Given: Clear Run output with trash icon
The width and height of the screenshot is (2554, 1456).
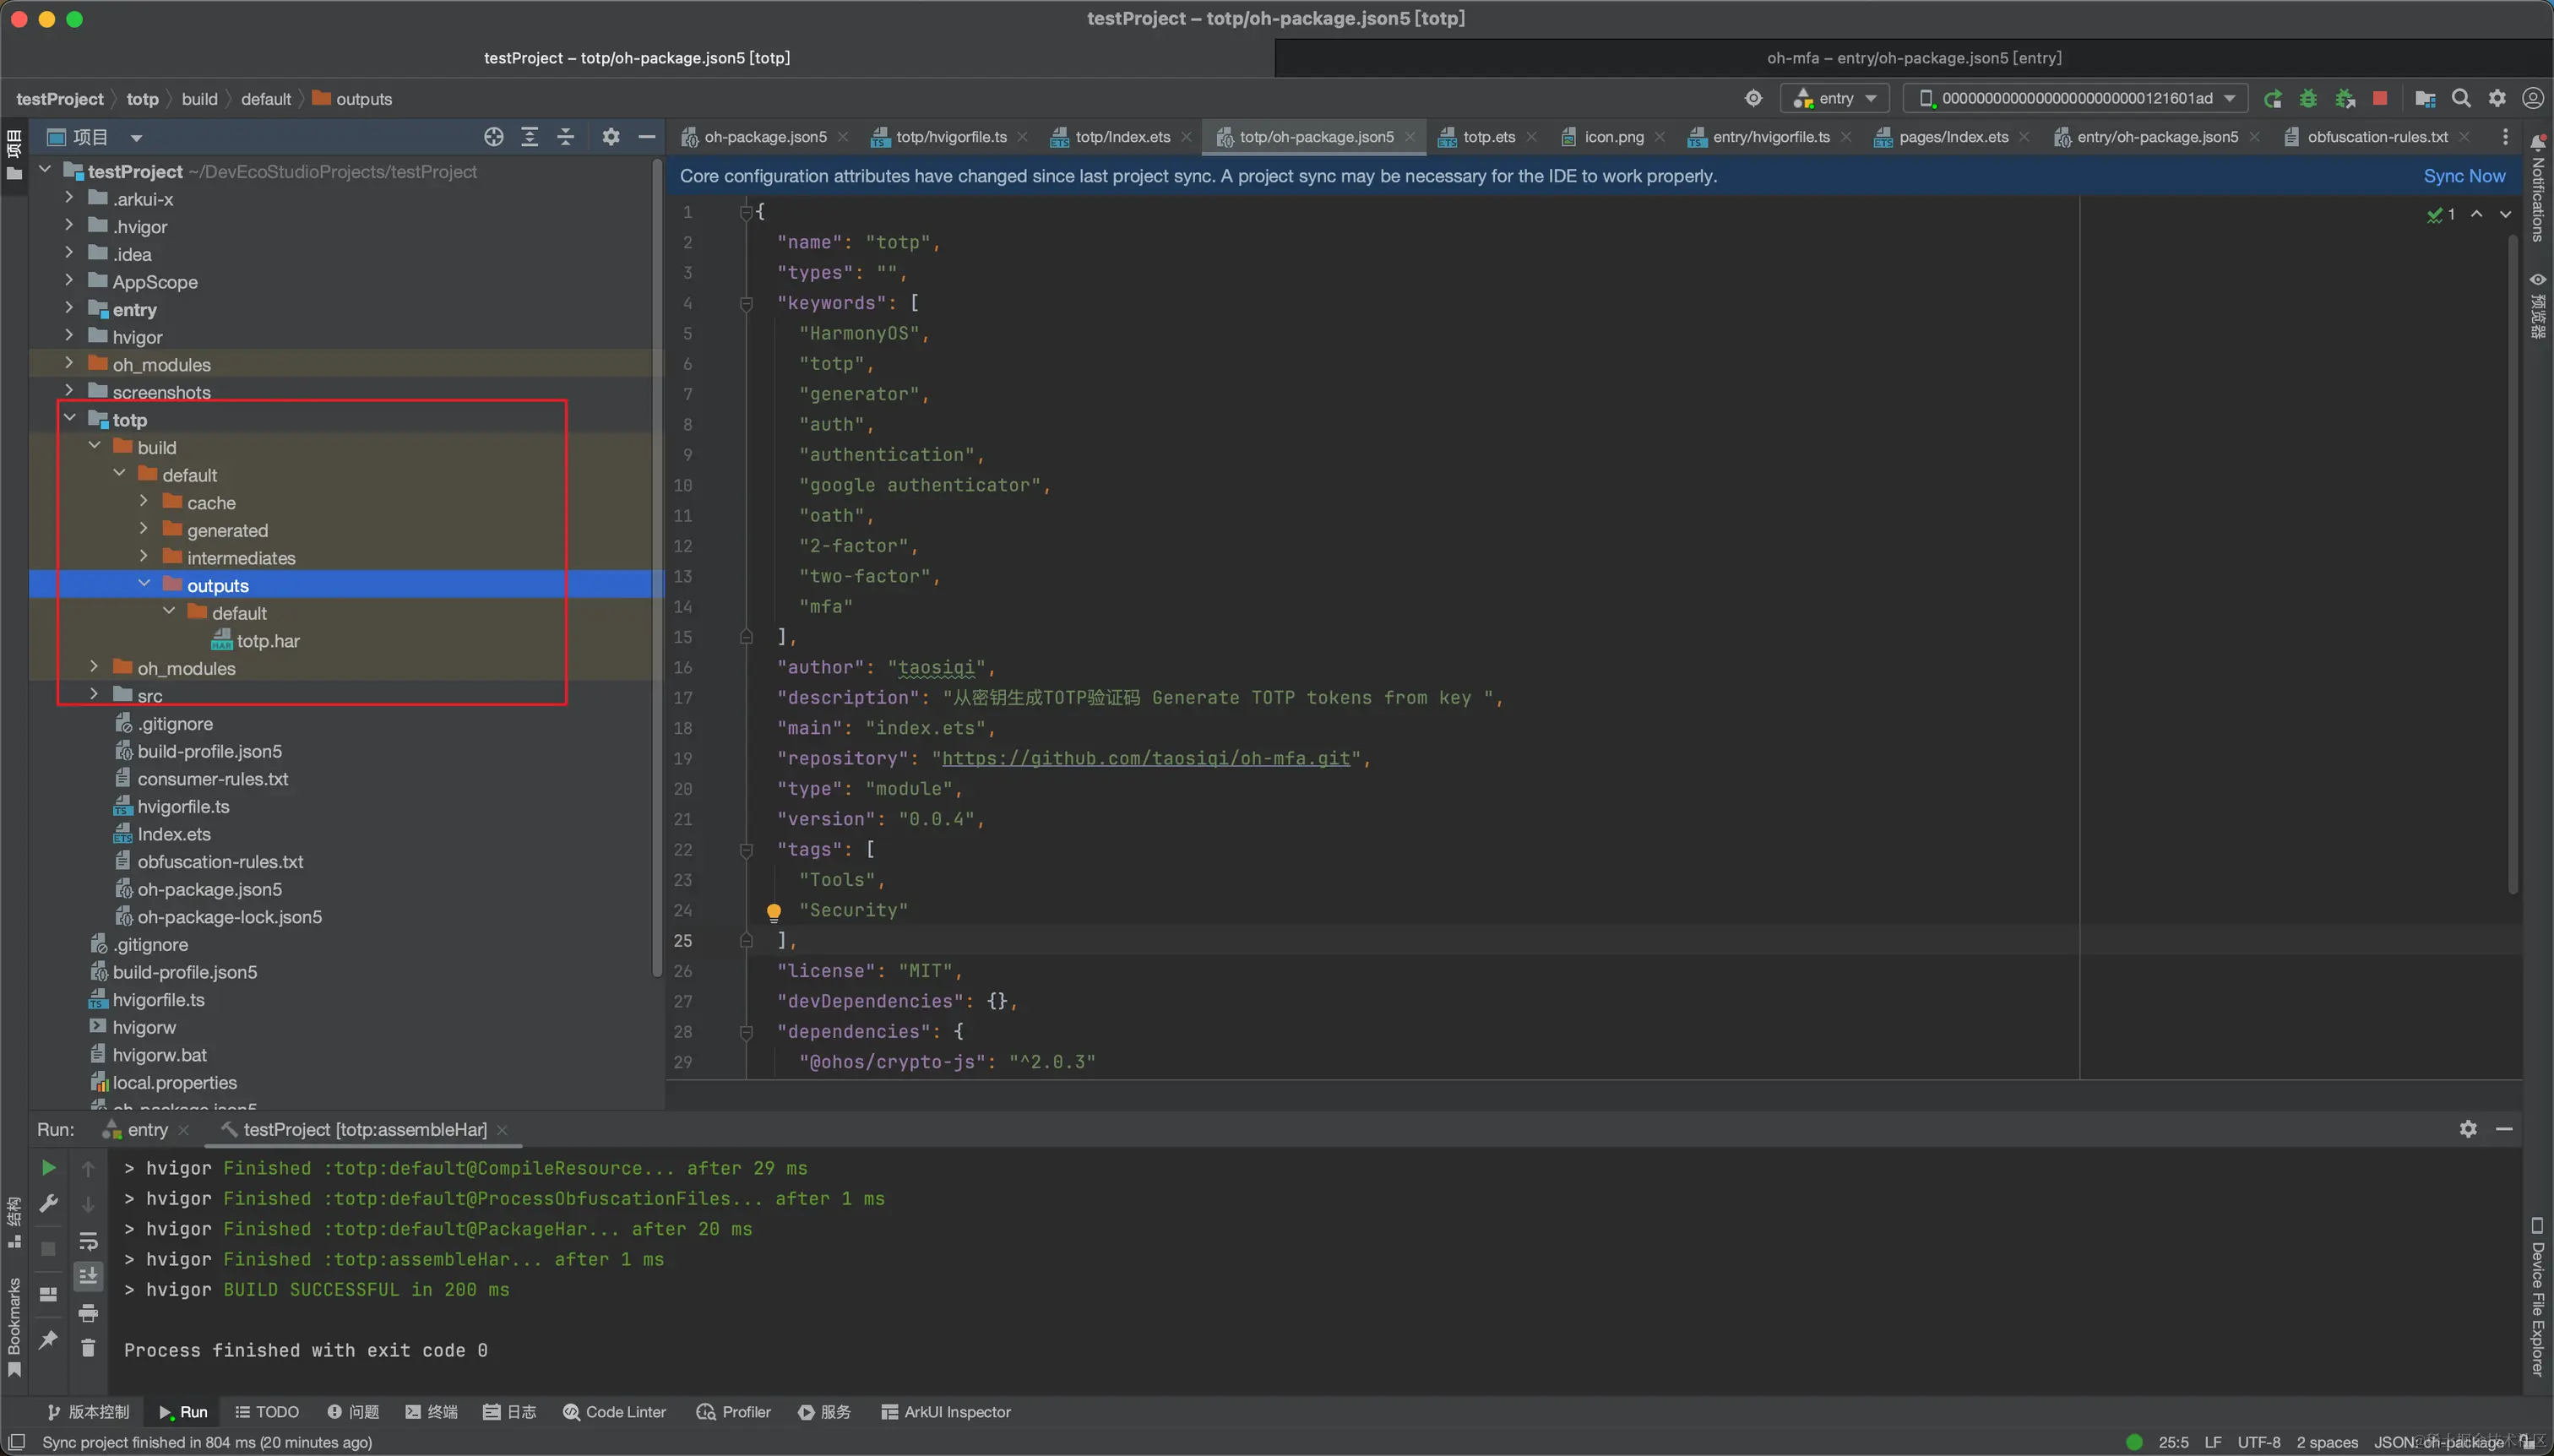Looking at the screenshot, I should (88, 1348).
